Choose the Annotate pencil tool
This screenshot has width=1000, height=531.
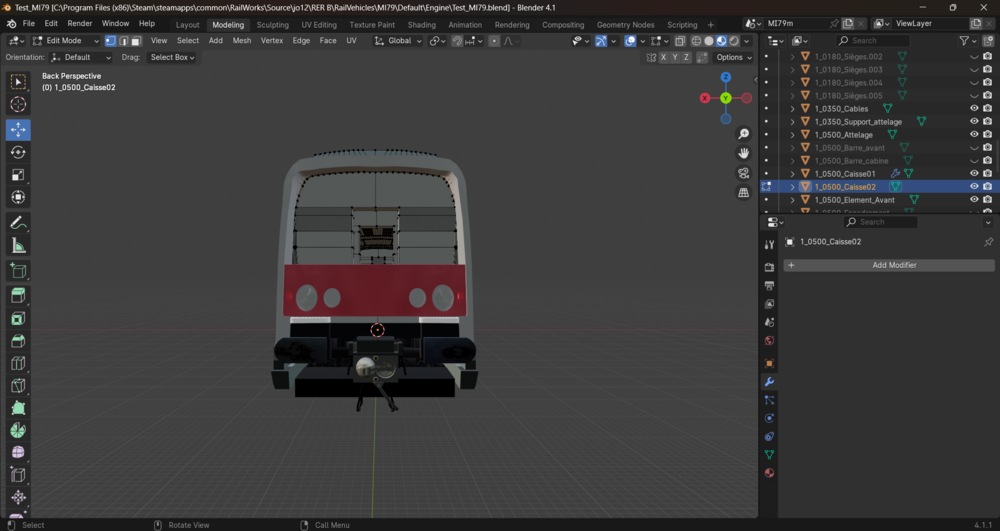(x=18, y=222)
